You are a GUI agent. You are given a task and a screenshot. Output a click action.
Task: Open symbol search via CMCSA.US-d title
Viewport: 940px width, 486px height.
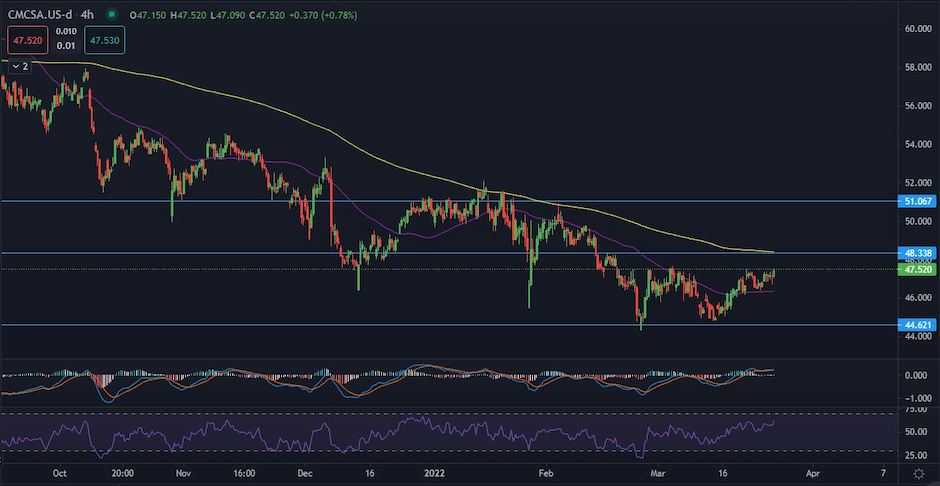coord(41,15)
